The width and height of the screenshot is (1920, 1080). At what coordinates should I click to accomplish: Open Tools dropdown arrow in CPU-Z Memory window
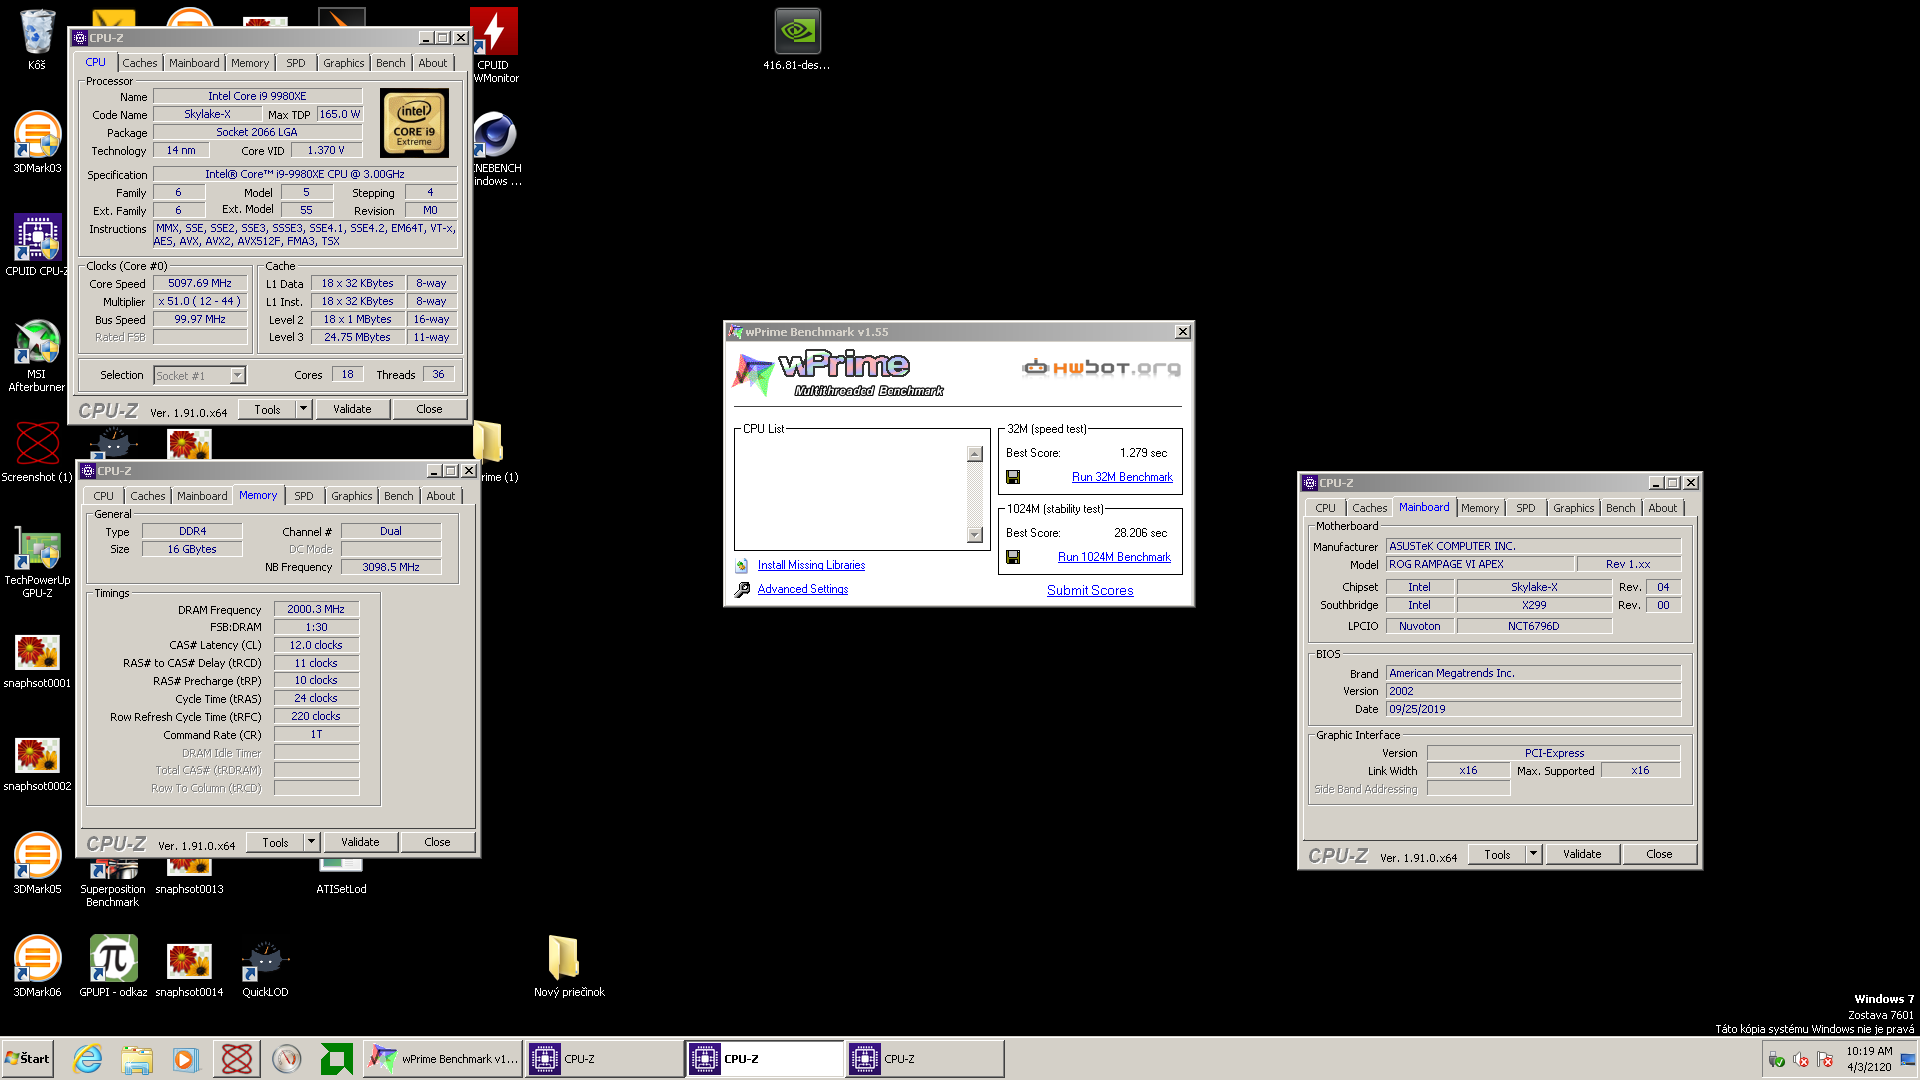[x=311, y=842]
